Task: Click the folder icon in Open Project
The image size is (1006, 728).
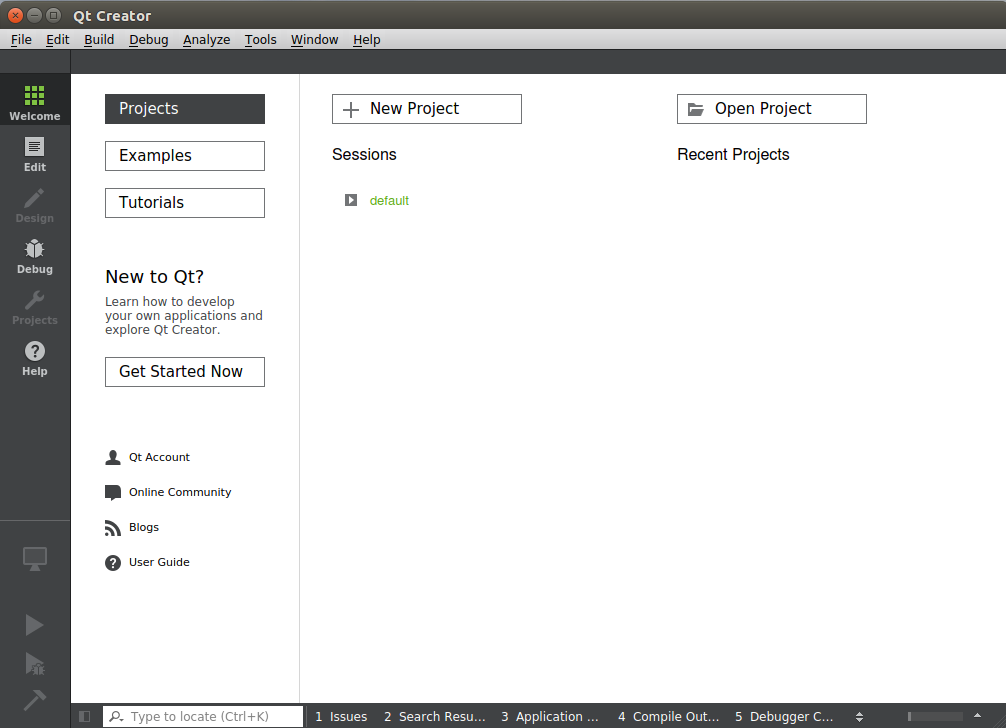Action: (695, 110)
